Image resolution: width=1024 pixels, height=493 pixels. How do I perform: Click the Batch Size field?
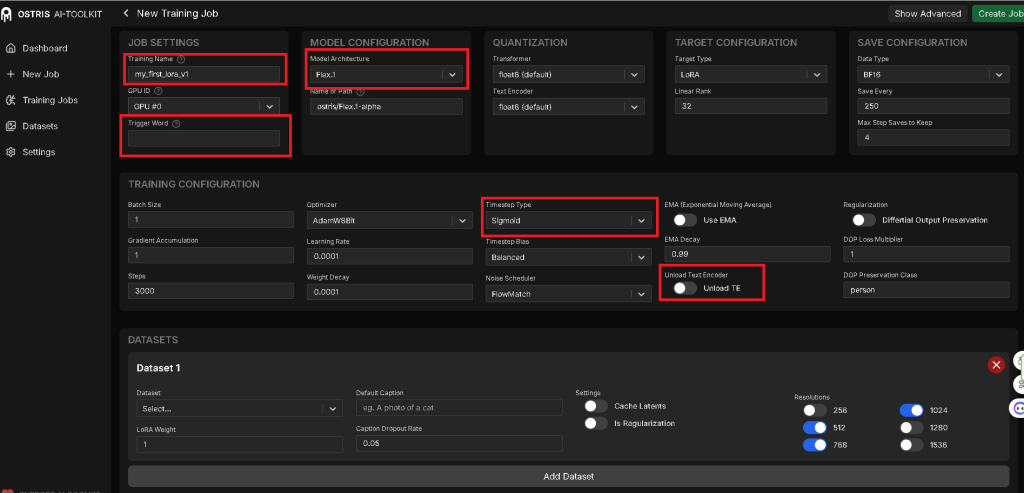[x=211, y=220]
